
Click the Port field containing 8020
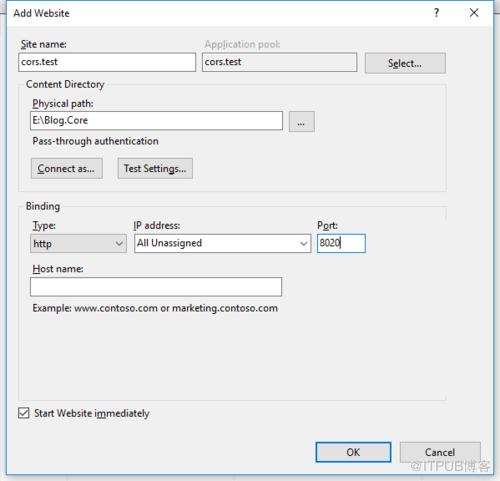click(341, 243)
